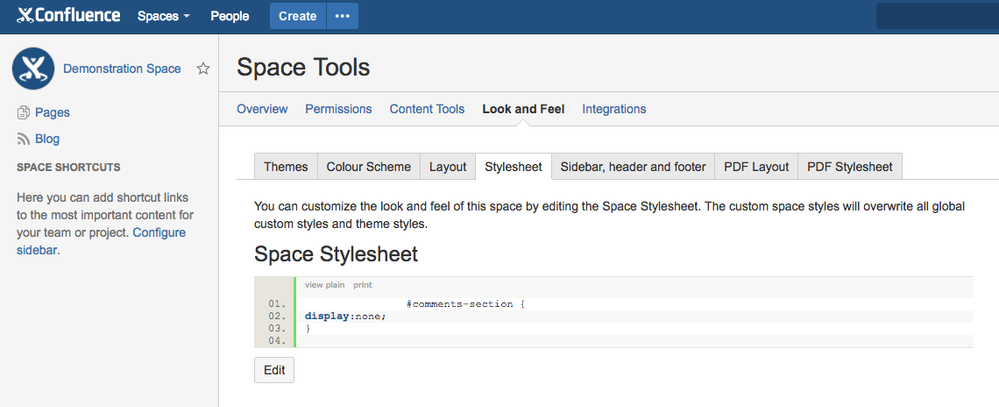The height and width of the screenshot is (407, 999).
Task: Select the Integrations tab
Action: tap(614, 109)
